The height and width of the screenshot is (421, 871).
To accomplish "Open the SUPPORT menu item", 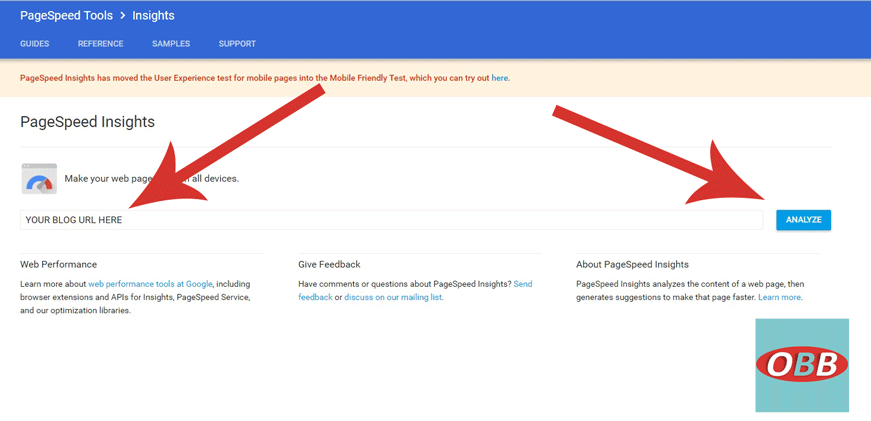I will tap(237, 44).
